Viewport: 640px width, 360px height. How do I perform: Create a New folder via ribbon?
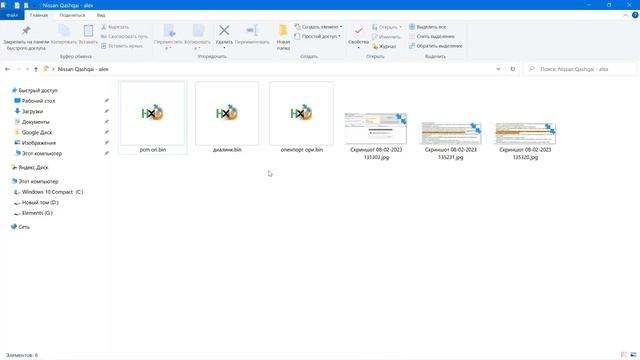(283, 37)
